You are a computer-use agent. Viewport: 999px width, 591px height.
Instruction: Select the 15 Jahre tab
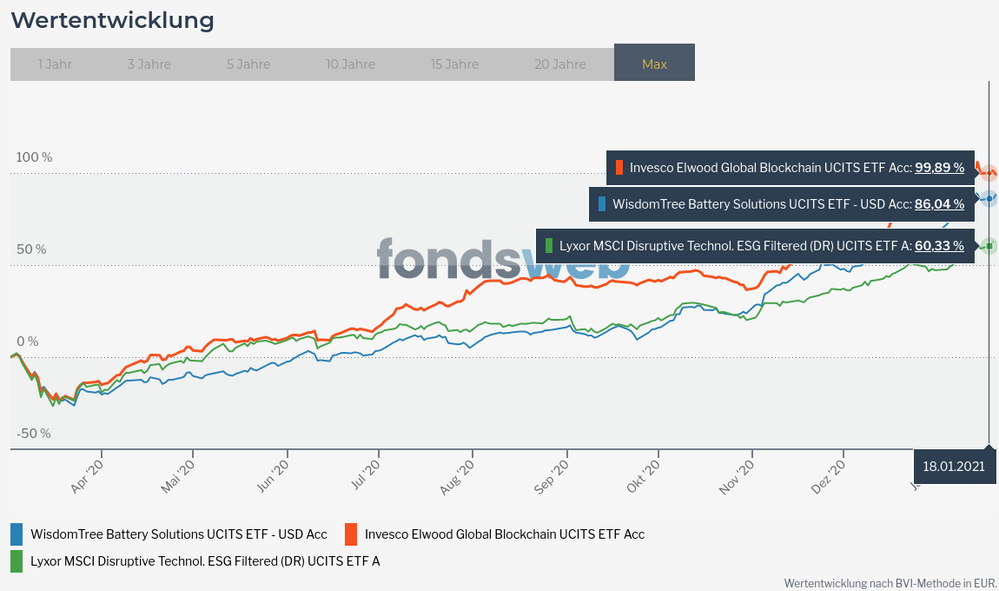coord(455,64)
